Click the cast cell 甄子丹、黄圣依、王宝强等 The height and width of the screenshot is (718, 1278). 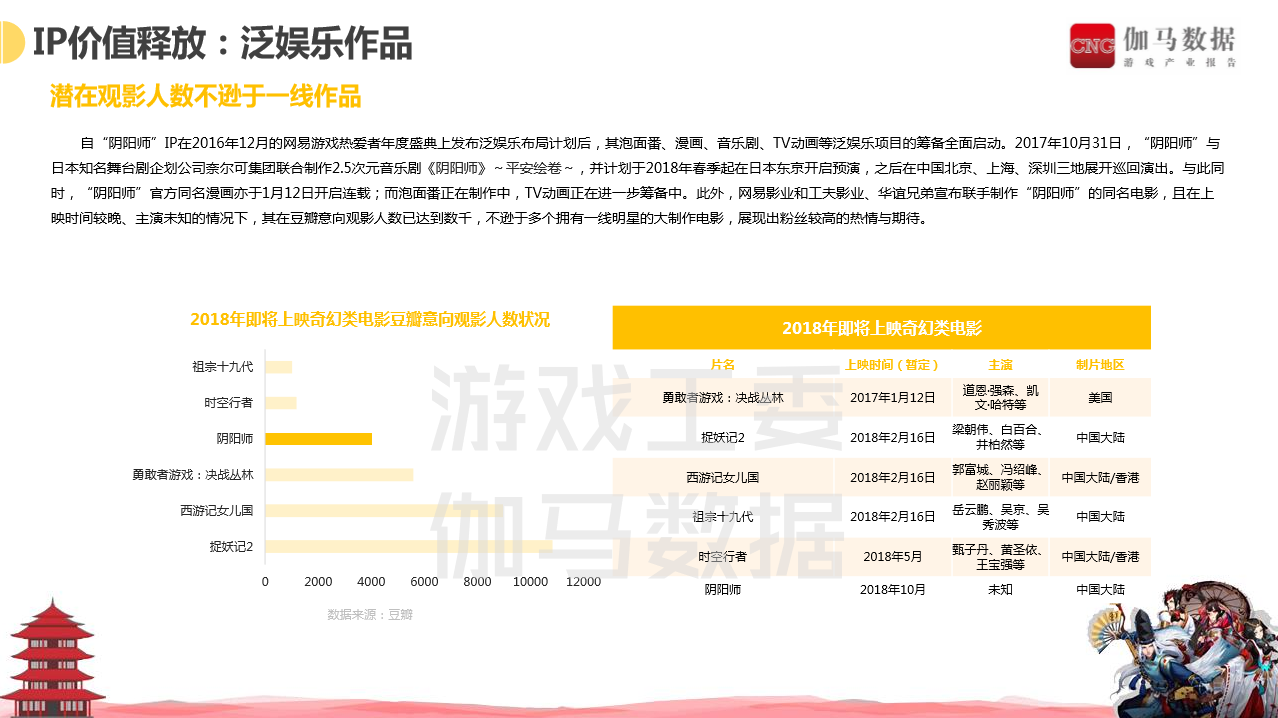[x=1000, y=556]
